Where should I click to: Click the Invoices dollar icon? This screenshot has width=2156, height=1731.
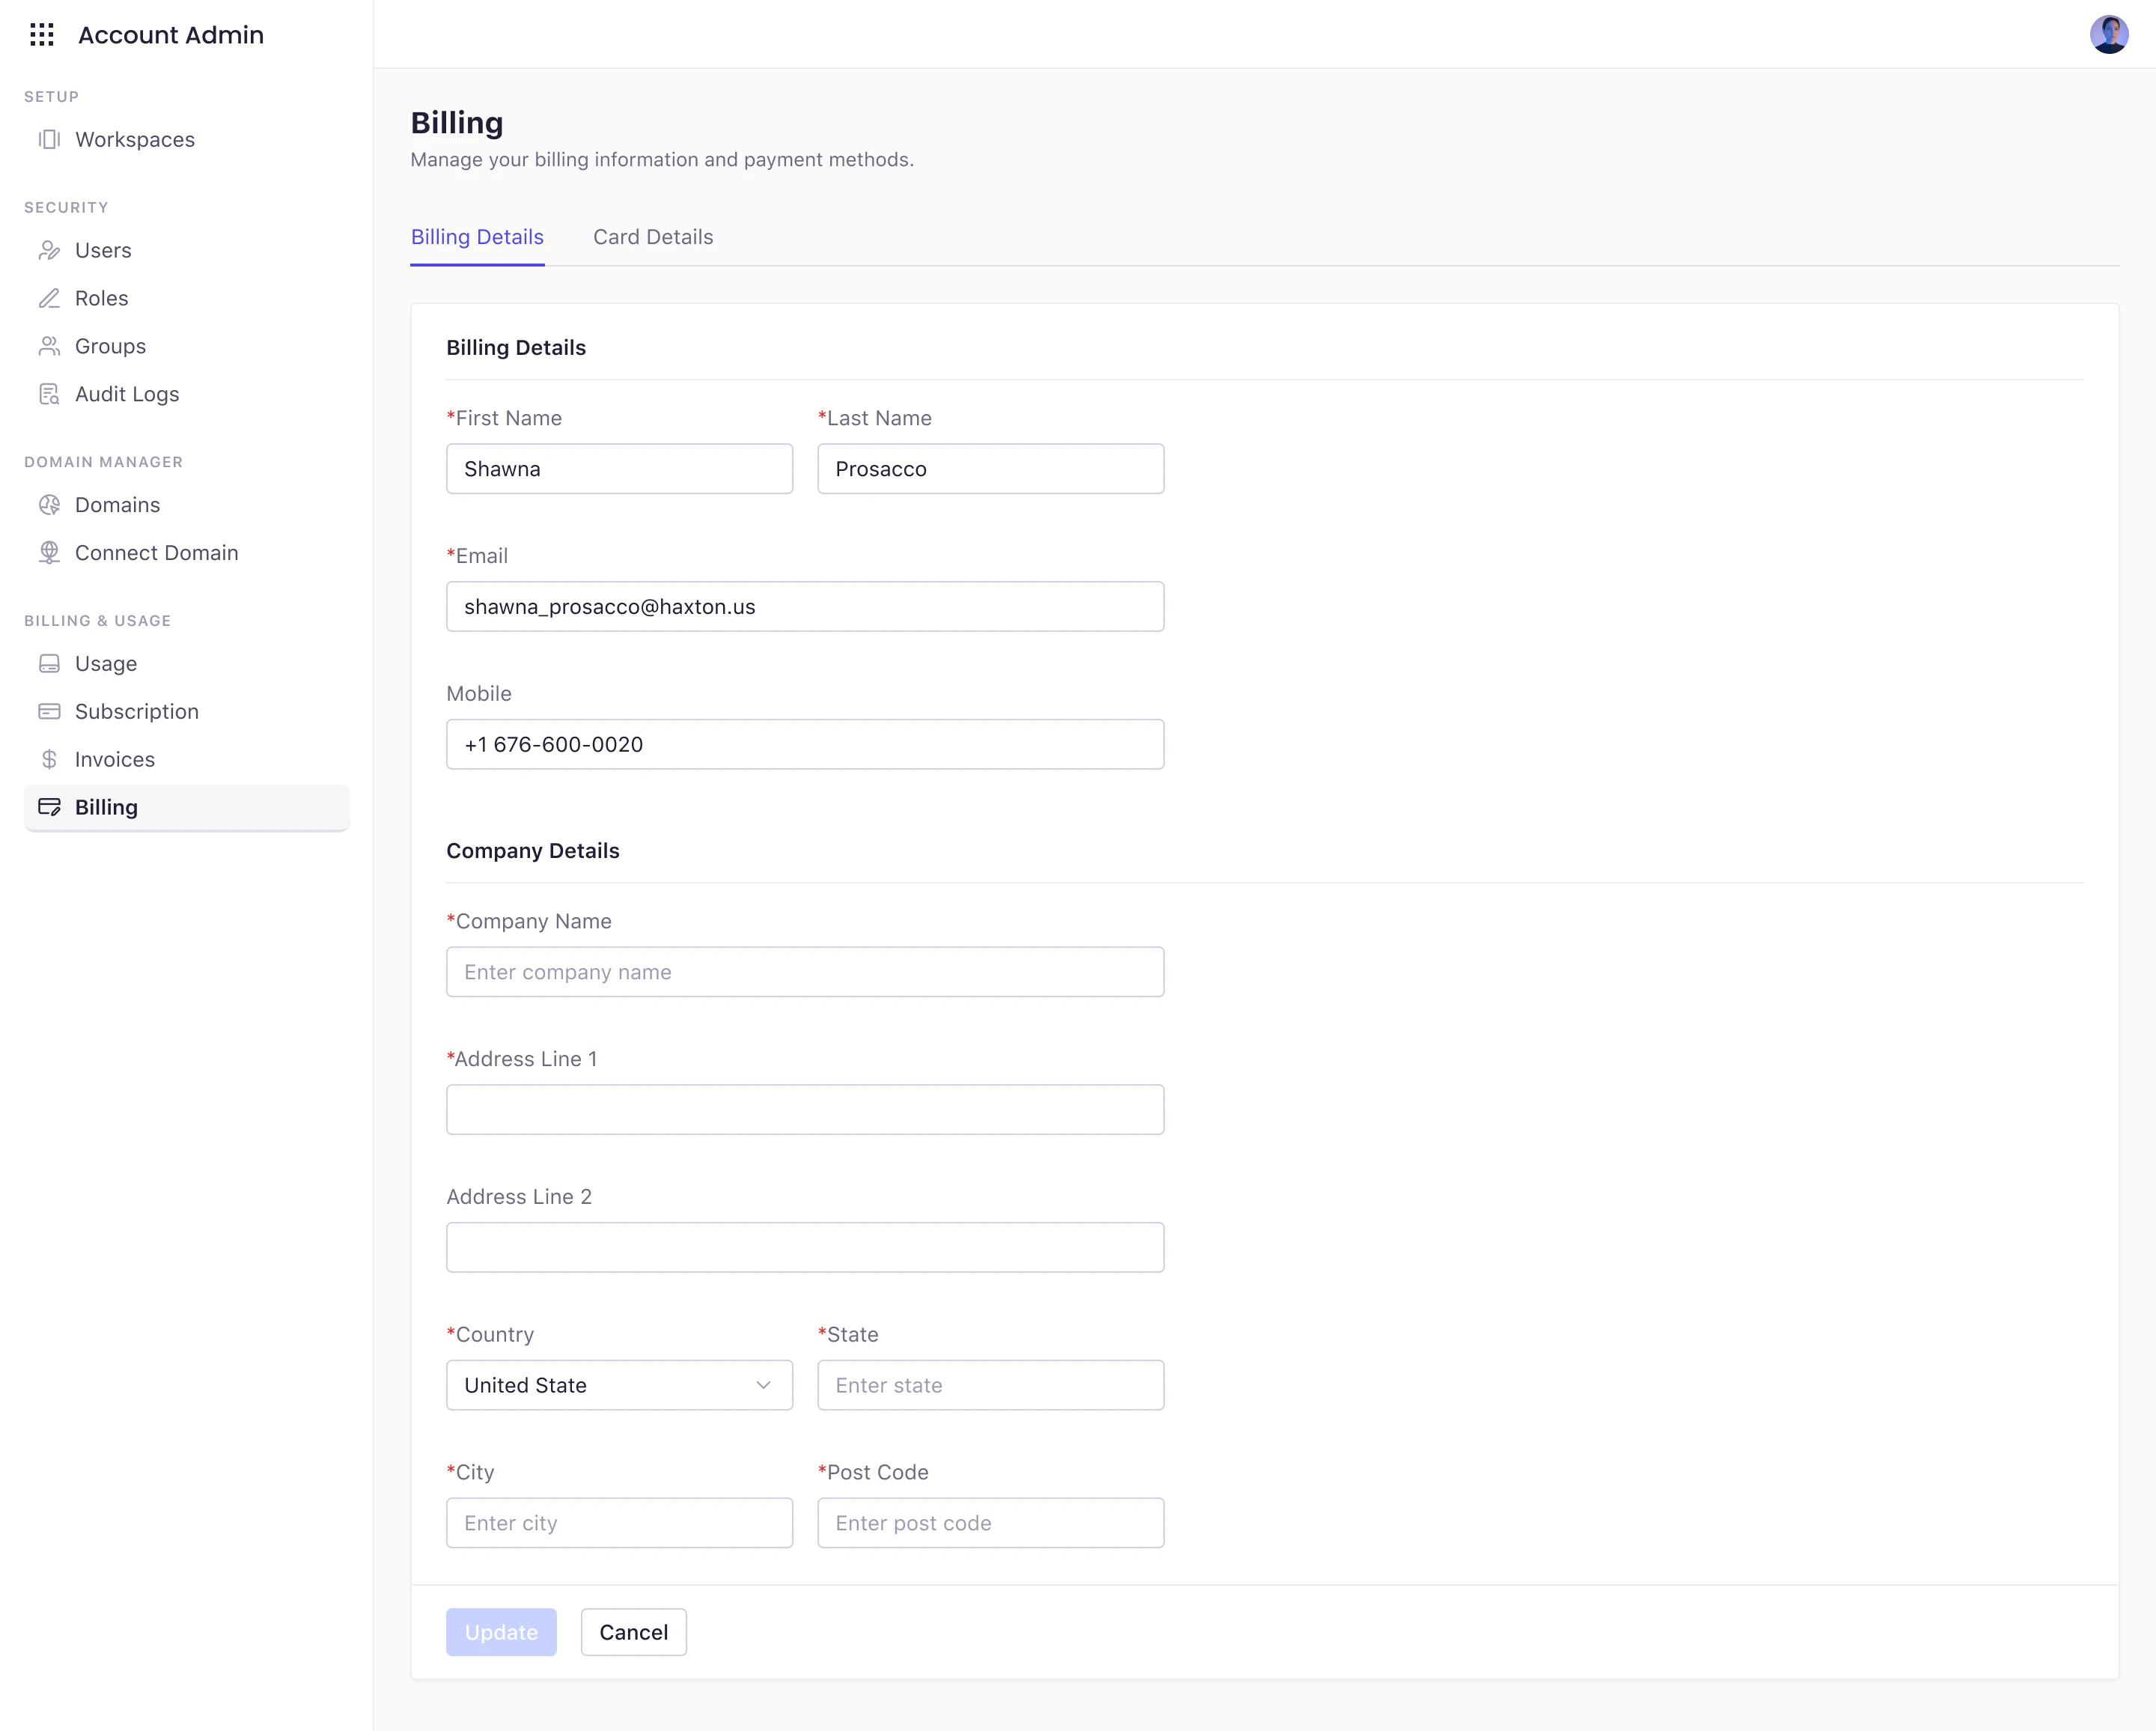(x=49, y=760)
